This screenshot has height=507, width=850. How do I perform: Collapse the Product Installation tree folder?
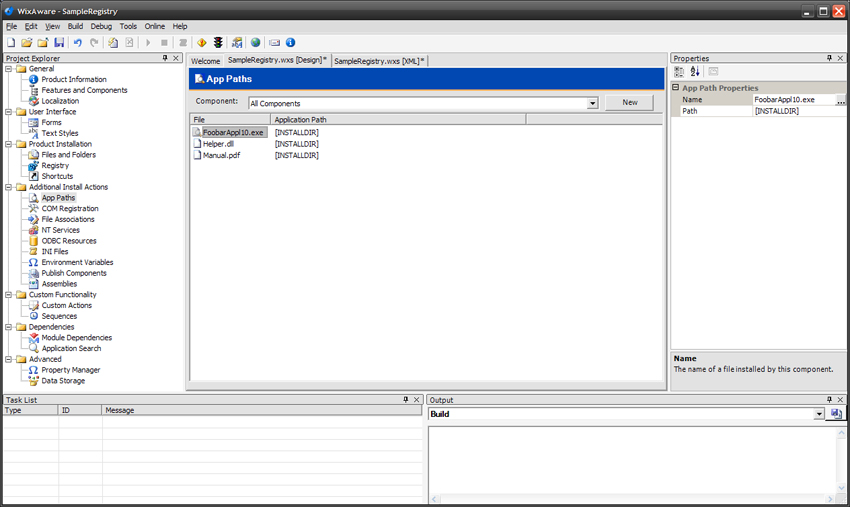pos(9,144)
